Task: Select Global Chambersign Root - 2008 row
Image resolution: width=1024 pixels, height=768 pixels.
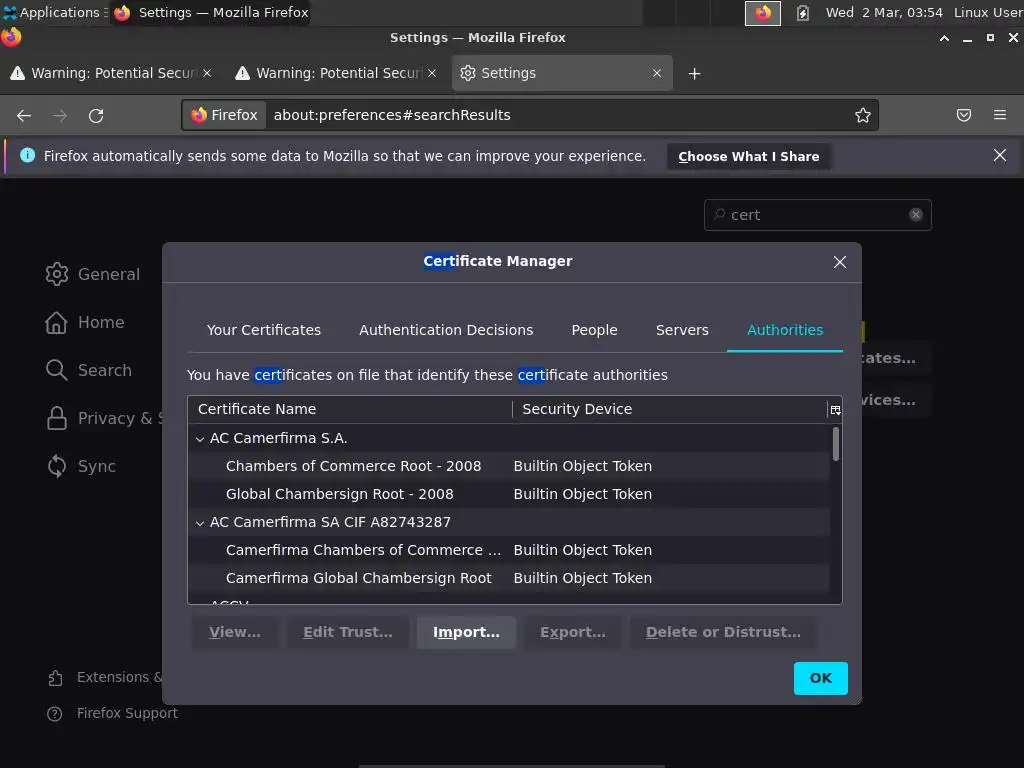Action: (x=509, y=494)
